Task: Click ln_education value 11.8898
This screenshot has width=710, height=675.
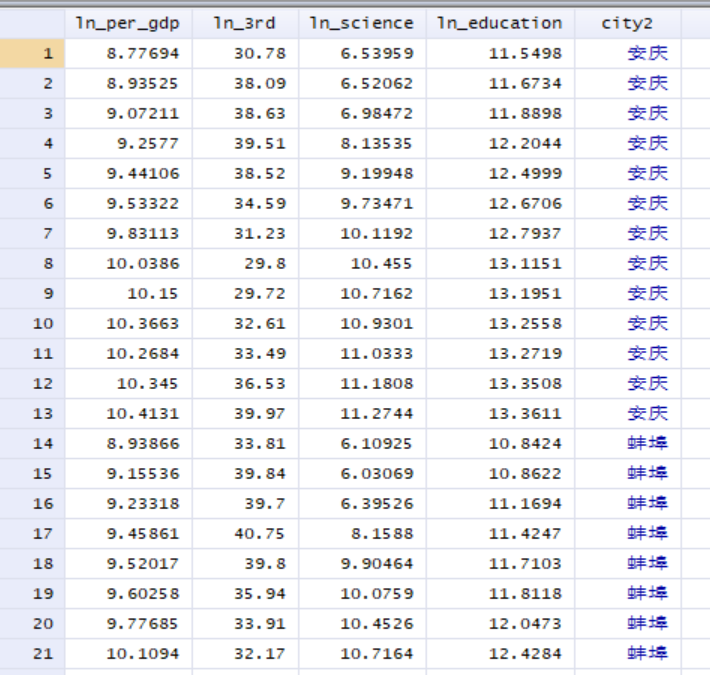Action: pyautogui.click(x=525, y=113)
